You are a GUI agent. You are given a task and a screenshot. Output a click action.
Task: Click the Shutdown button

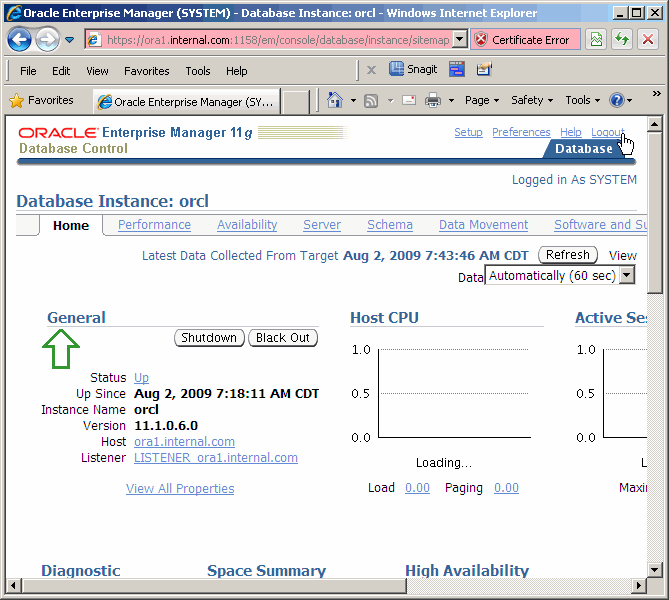(209, 338)
